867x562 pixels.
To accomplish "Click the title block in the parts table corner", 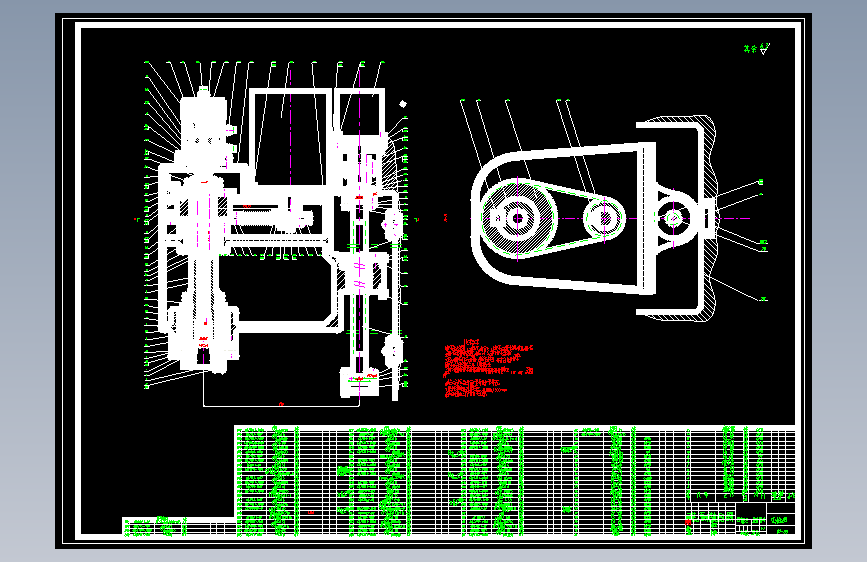I will pyautogui.click(x=741, y=519).
